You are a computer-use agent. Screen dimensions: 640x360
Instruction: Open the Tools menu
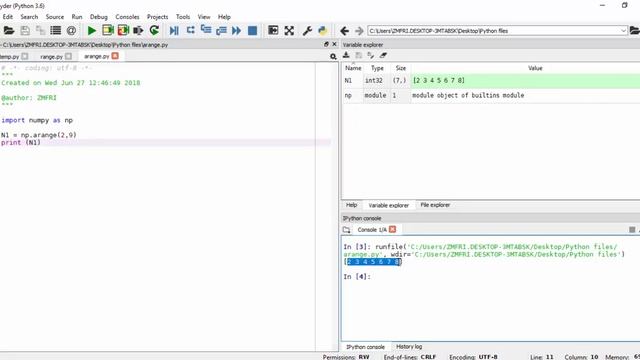pos(183,17)
